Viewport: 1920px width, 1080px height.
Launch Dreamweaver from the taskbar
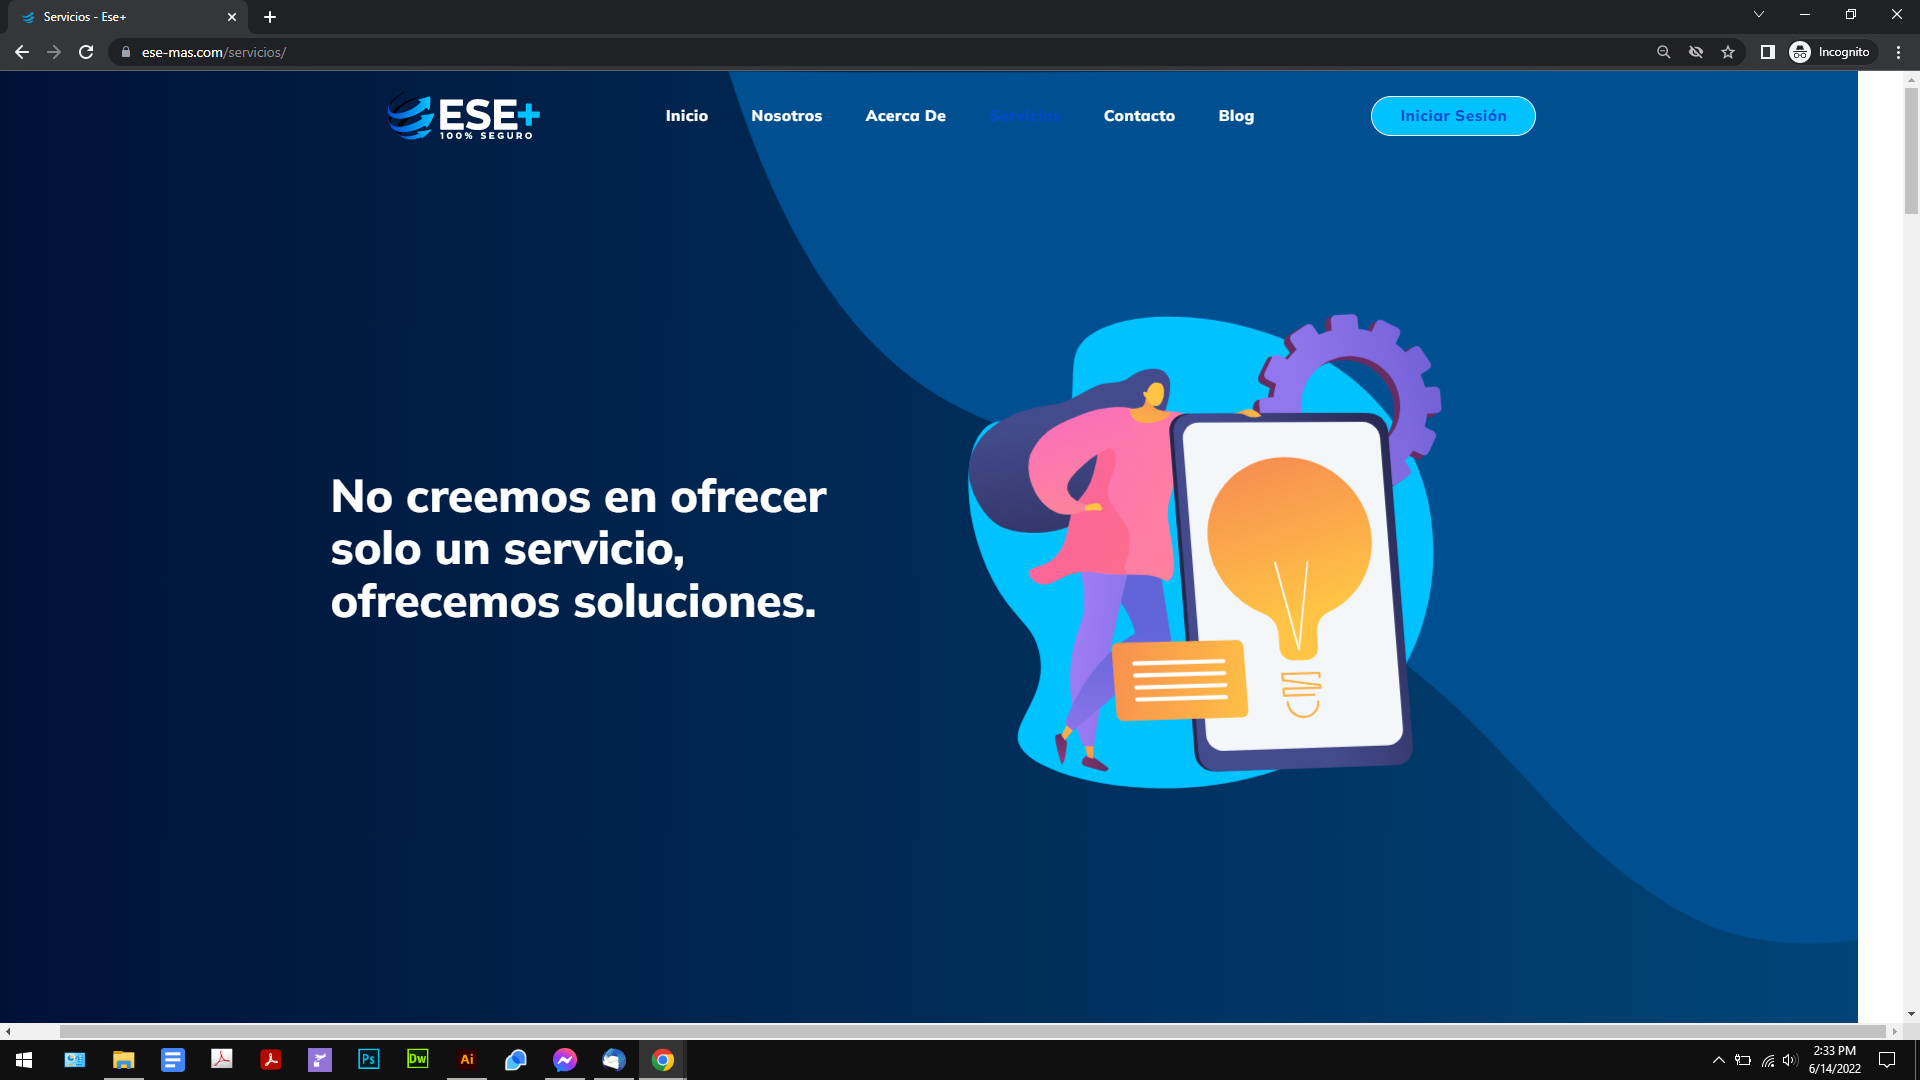tap(417, 1059)
